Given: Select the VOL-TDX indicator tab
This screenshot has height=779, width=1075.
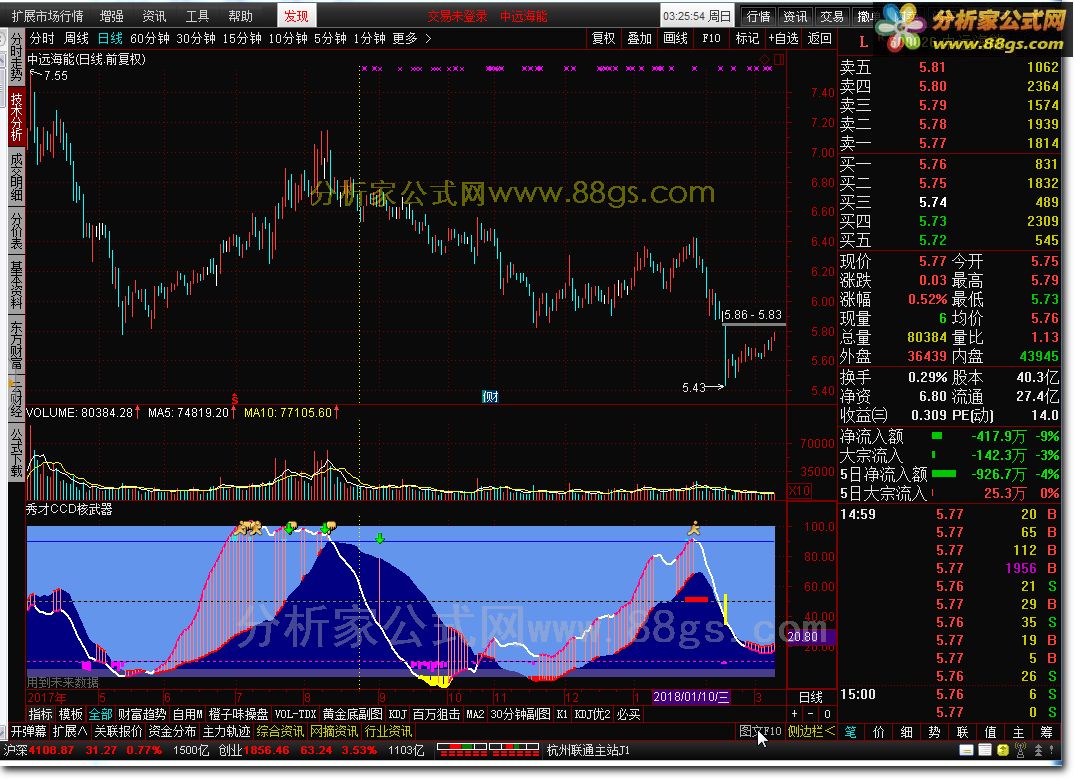Looking at the screenshot, I should click(295, 714).
